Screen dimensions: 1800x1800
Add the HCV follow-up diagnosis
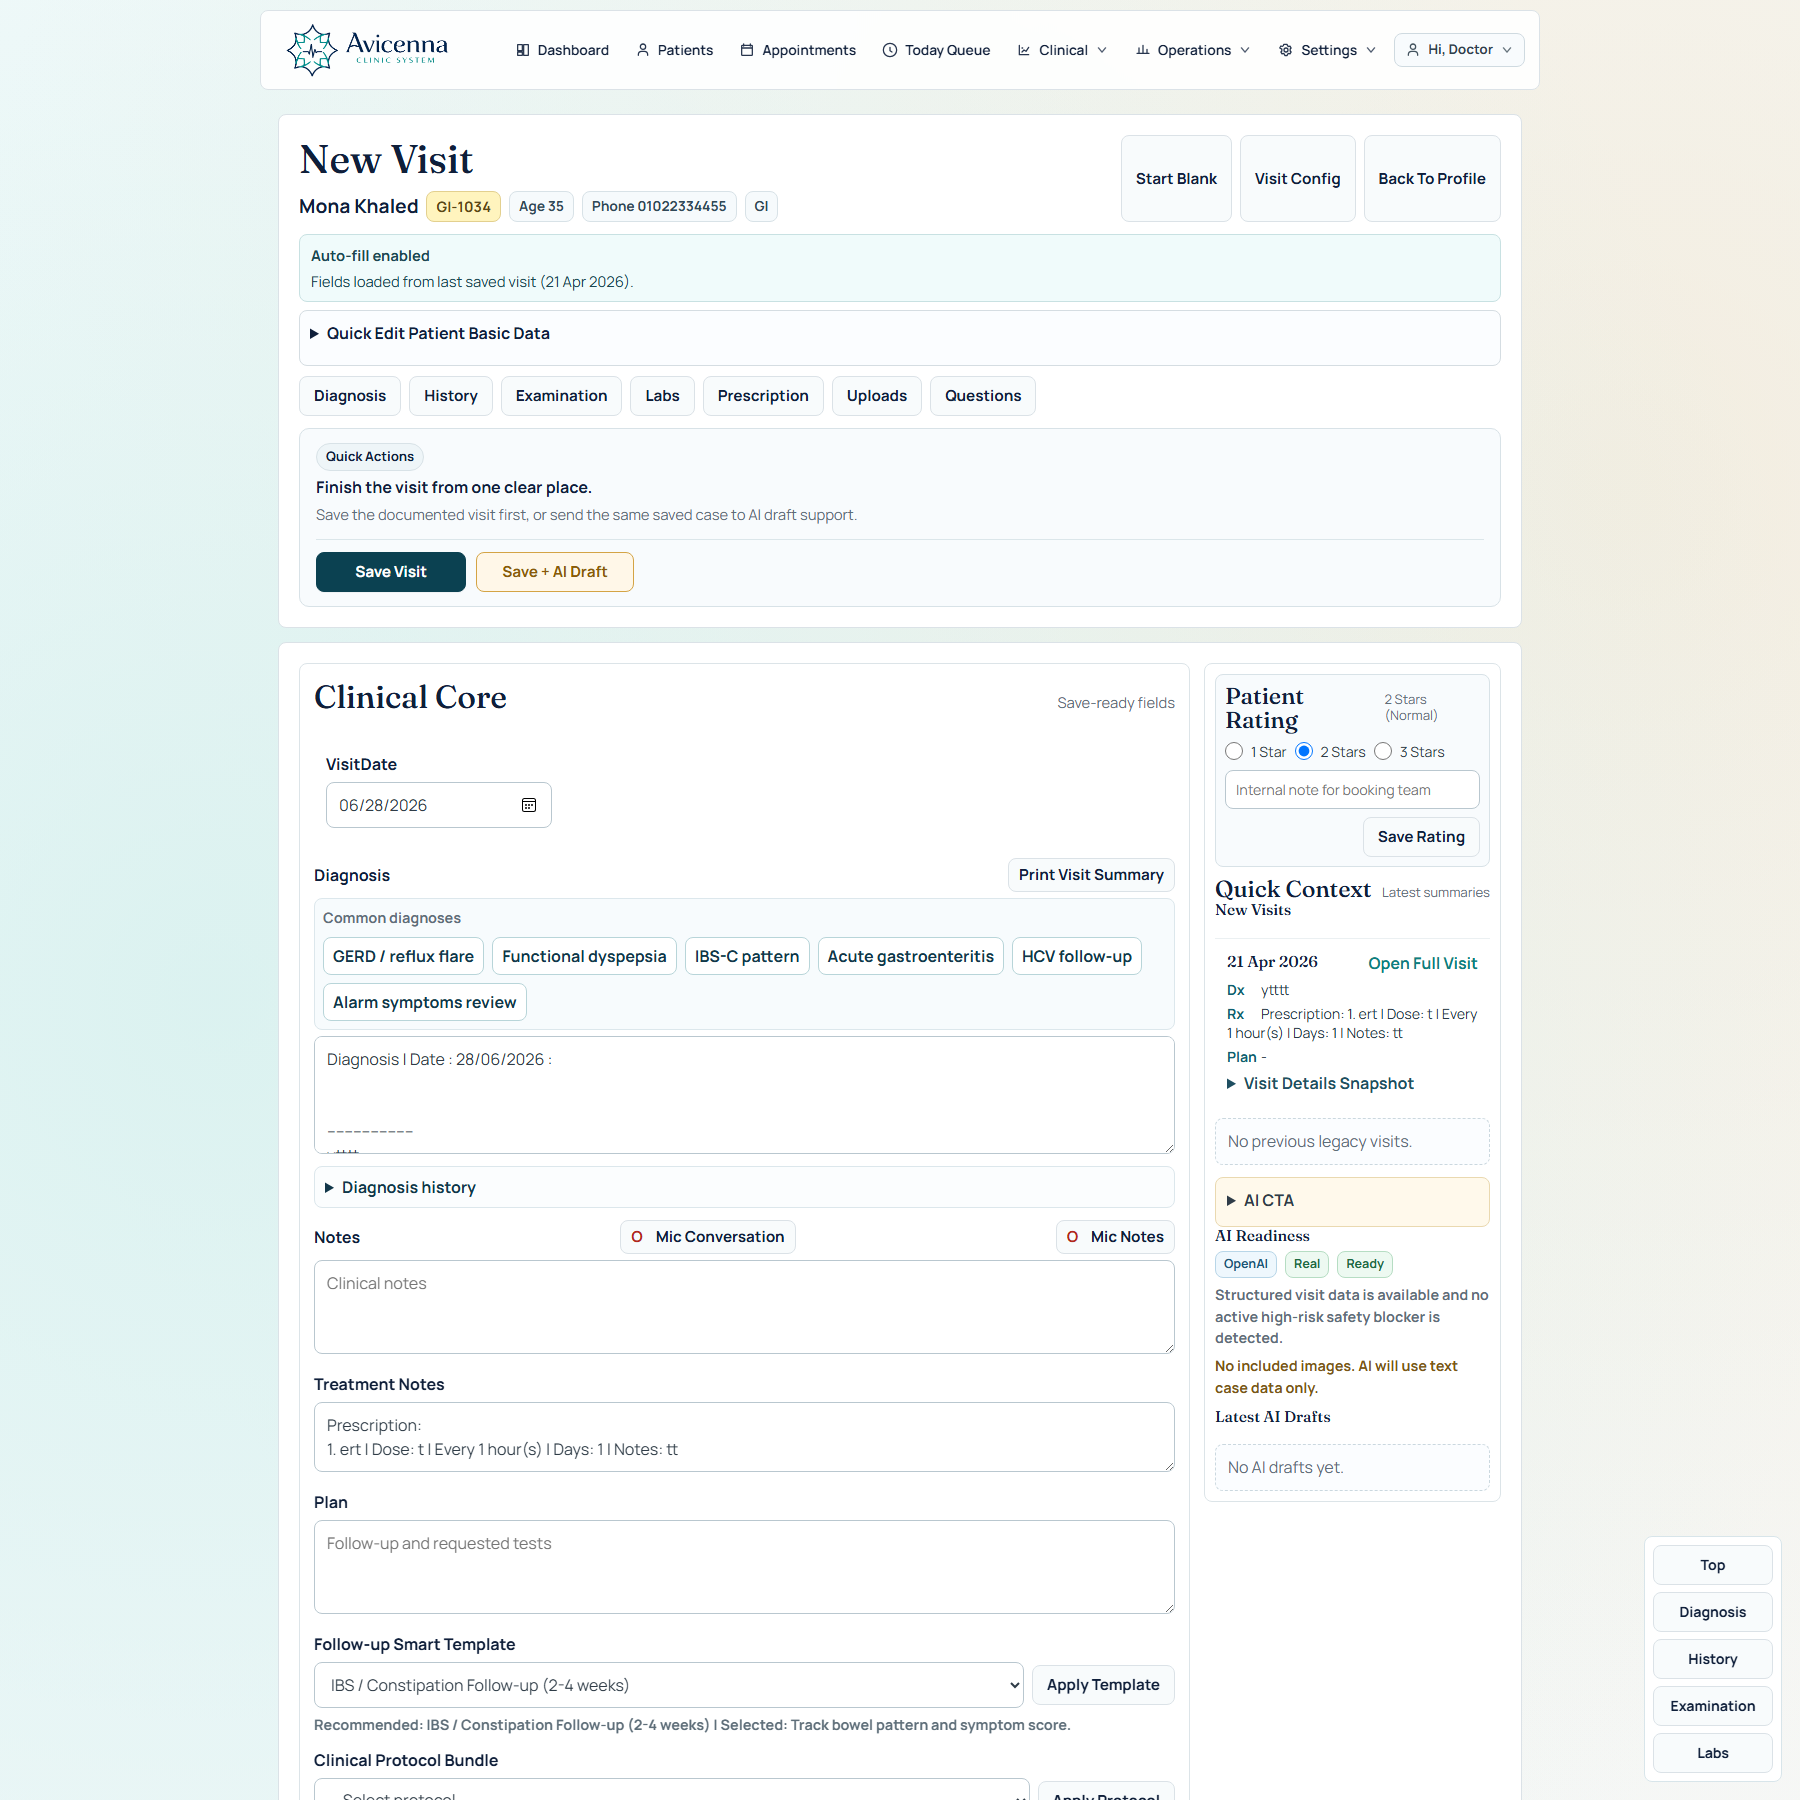pos(1077,956)
